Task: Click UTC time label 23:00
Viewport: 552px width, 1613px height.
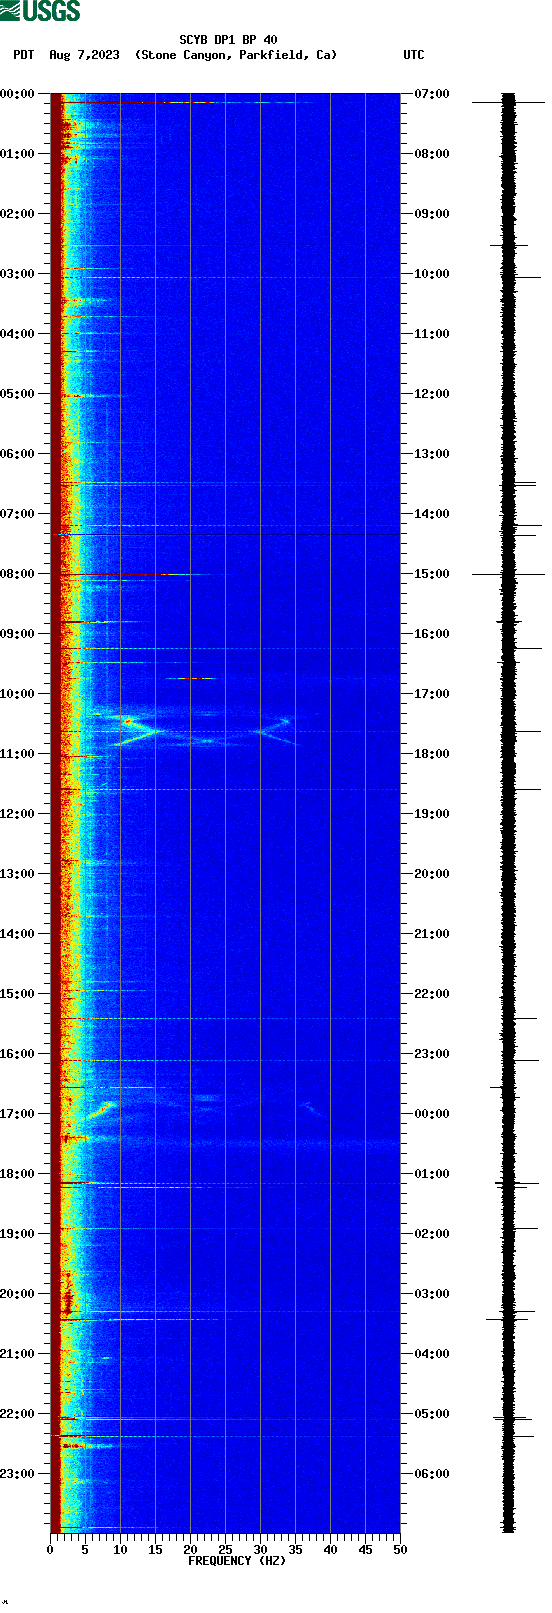Action: click(x=432, y=1054)
